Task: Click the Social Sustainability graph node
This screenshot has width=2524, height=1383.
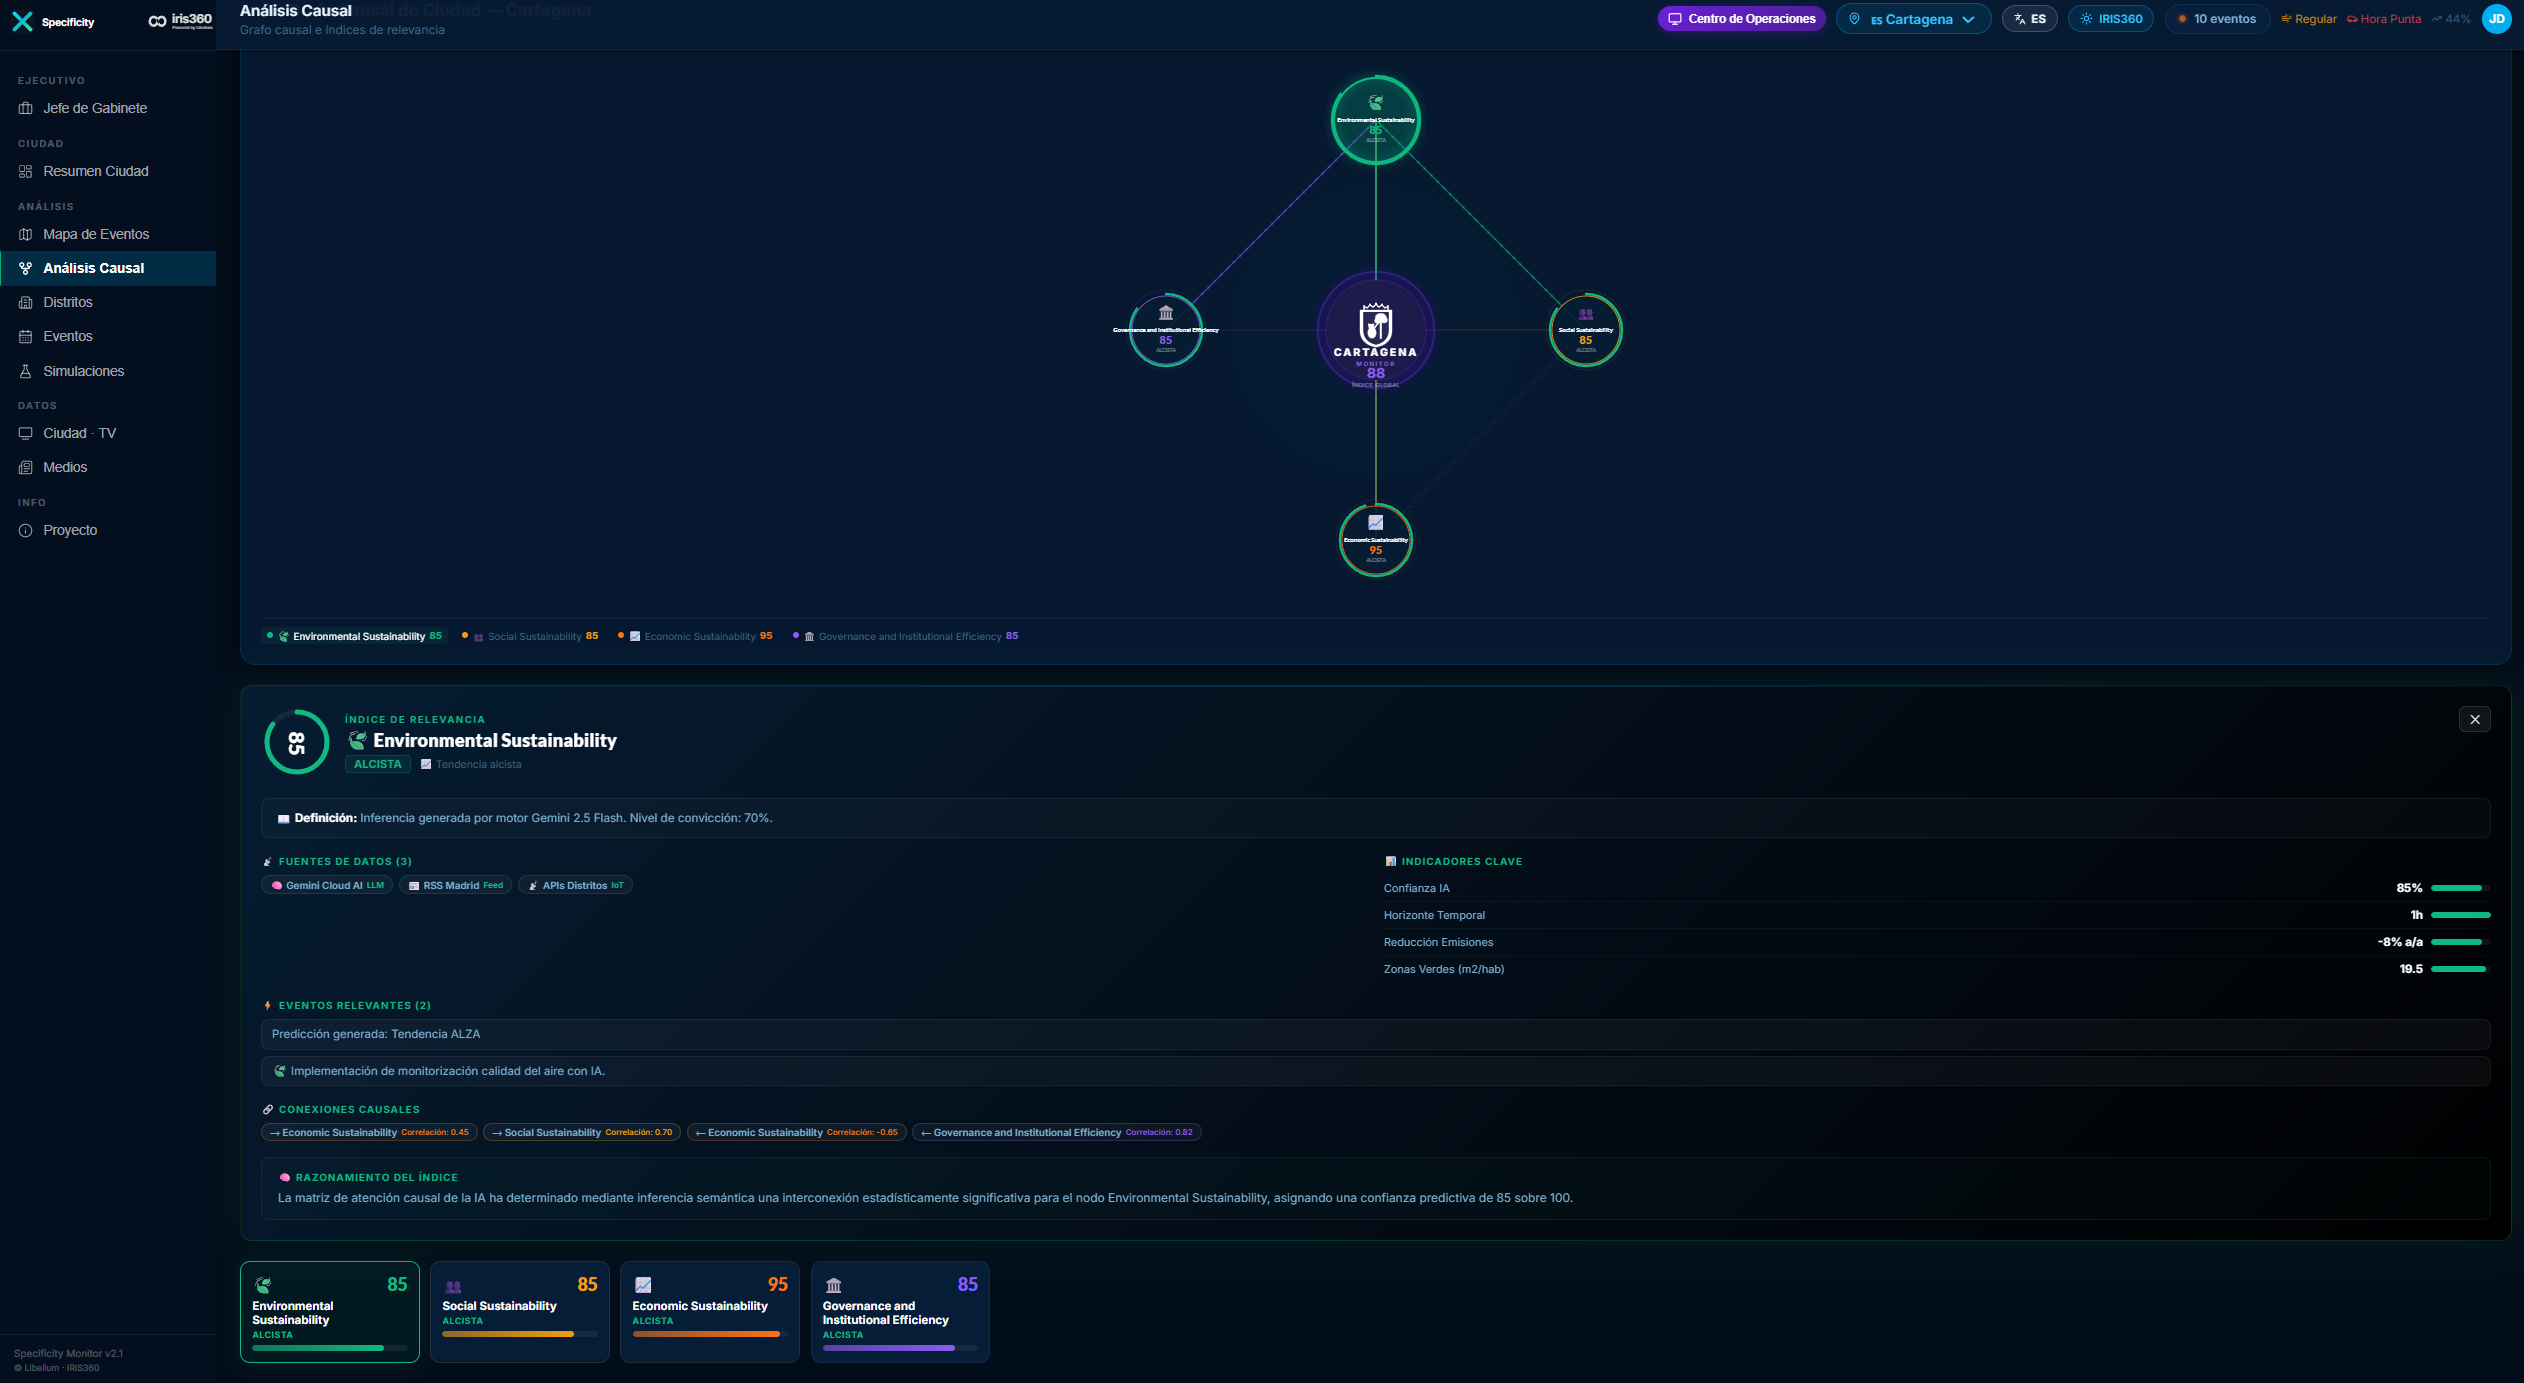Action: click(1585, 330)
